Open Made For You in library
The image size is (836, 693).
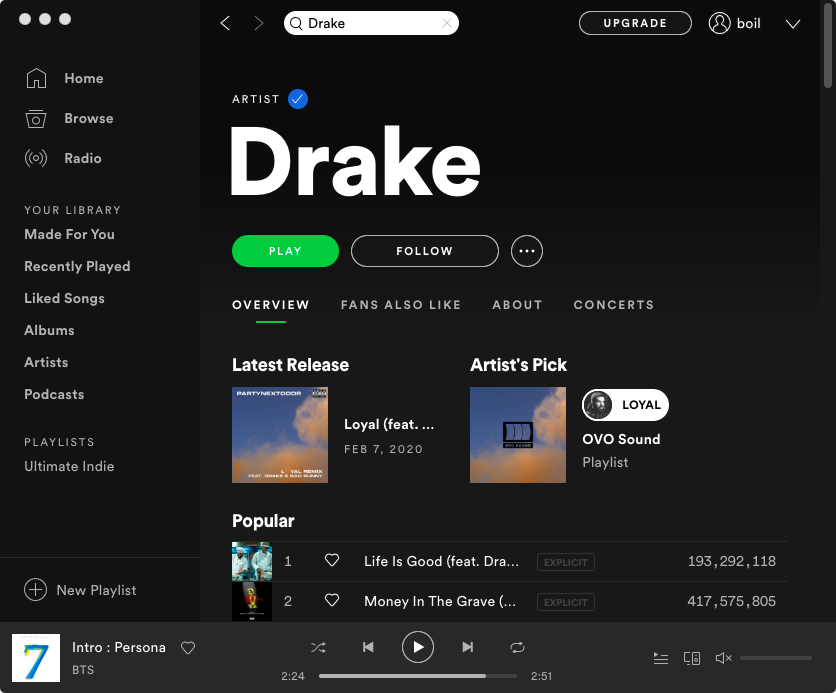(69, 235)
